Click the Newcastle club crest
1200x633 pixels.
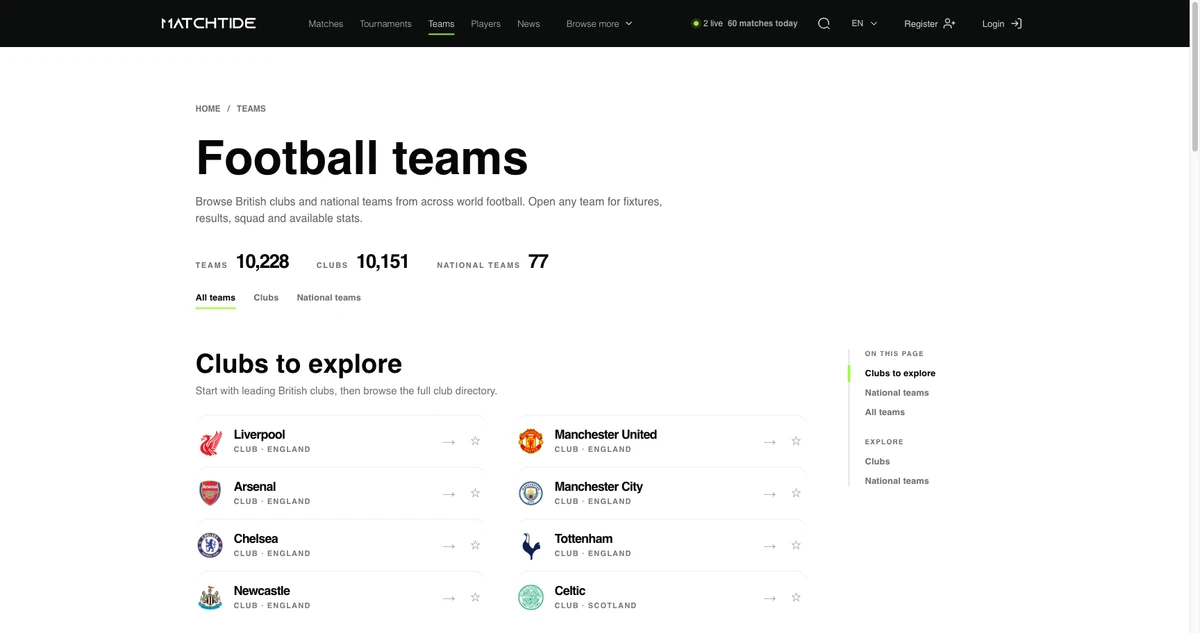210,597
